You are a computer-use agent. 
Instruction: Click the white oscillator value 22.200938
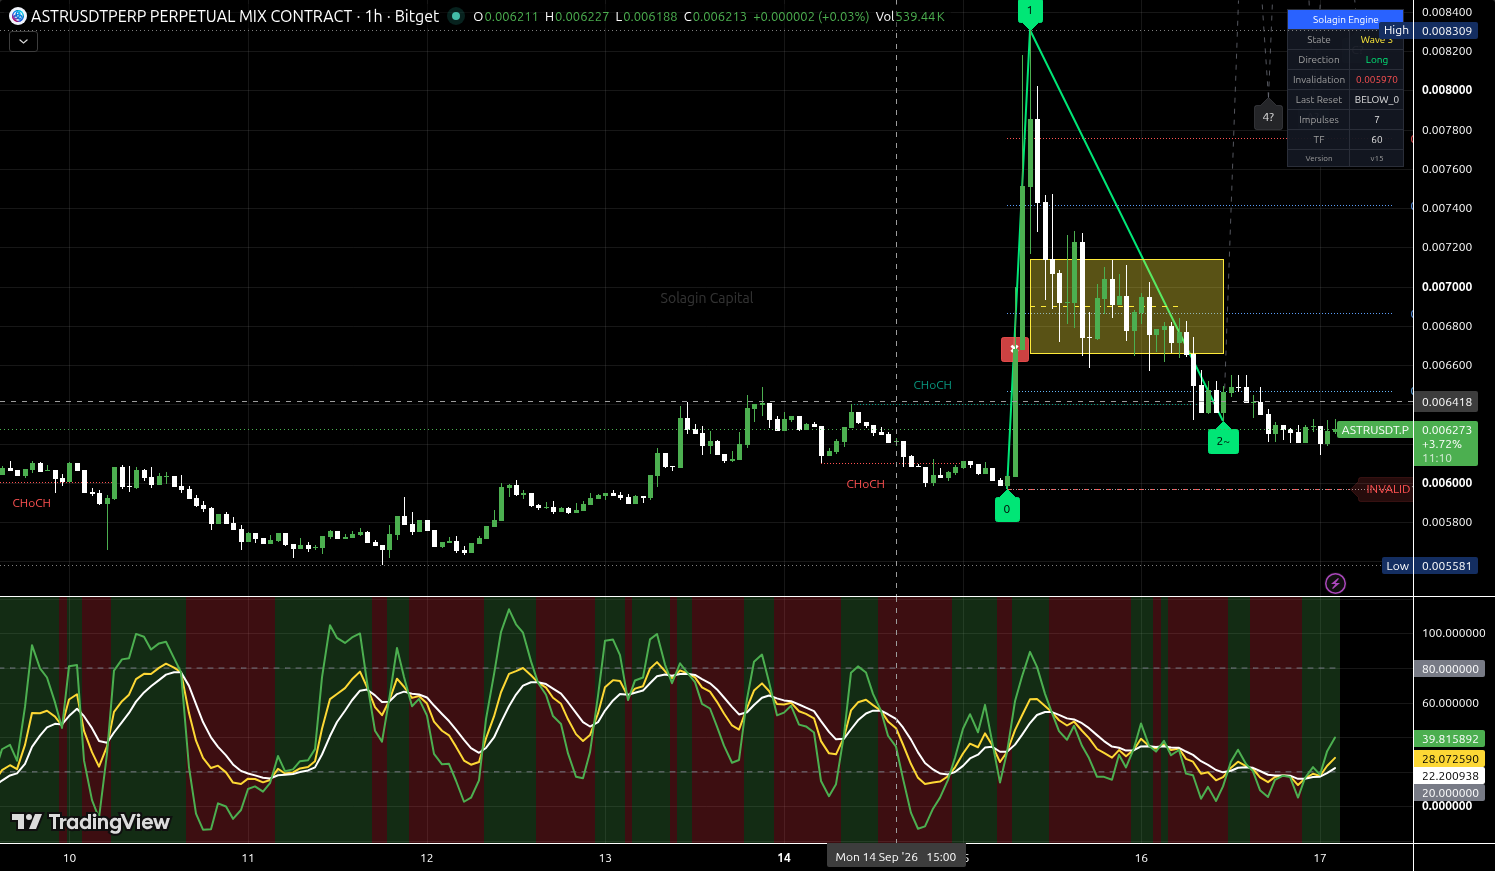pos(1449,776)
